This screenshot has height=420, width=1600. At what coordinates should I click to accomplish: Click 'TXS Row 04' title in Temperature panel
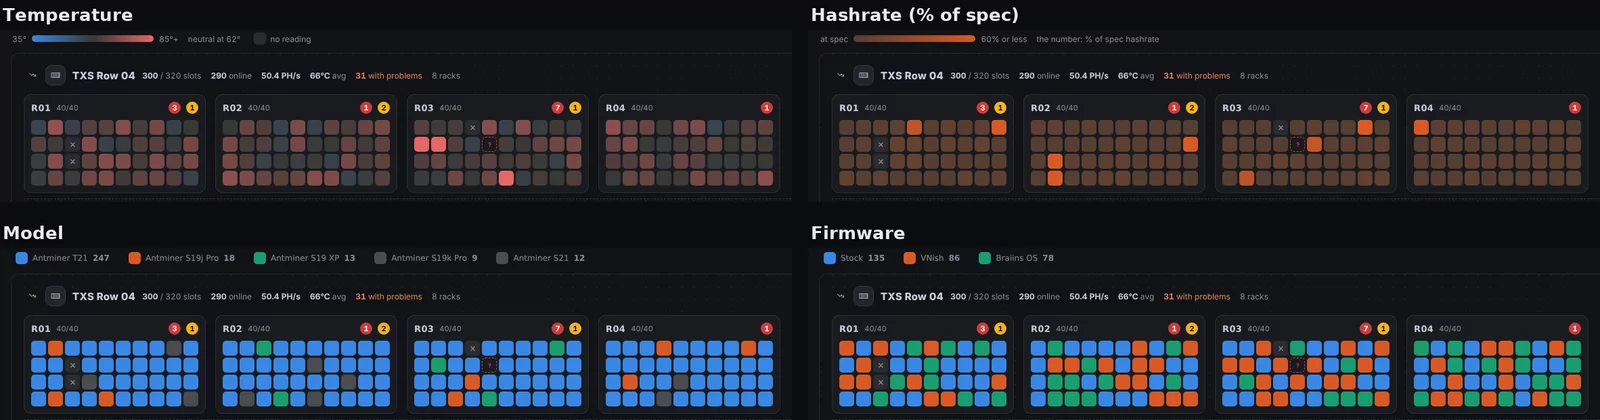[103, 76]
